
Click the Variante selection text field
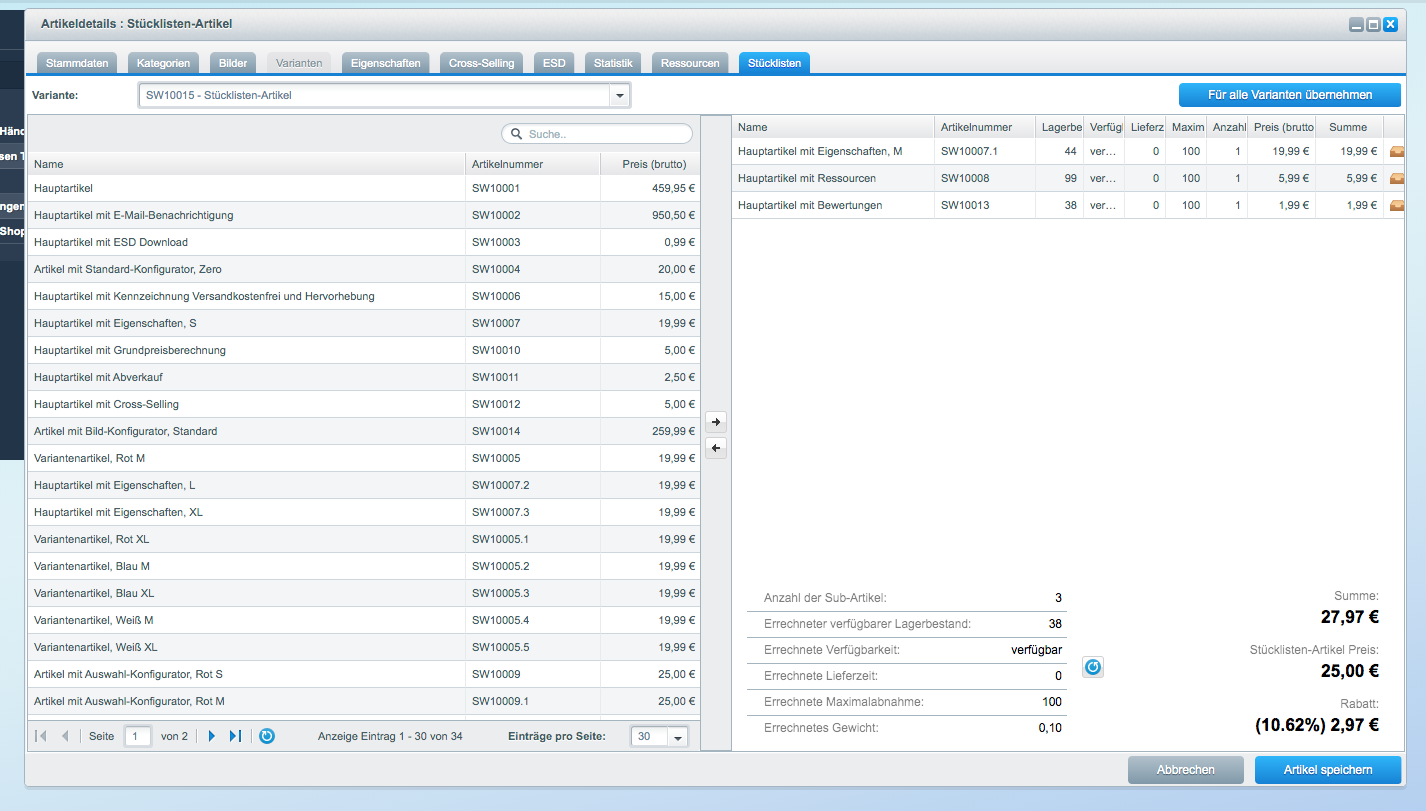pos(374,96)
